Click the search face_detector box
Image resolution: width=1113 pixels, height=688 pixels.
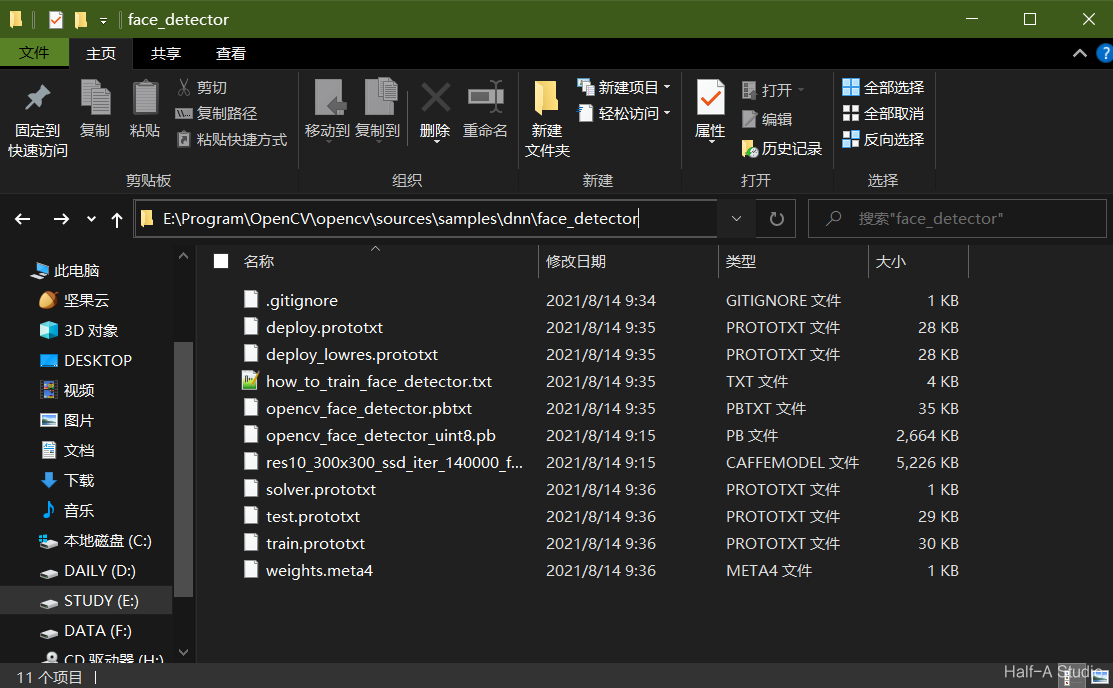[958, 219]
